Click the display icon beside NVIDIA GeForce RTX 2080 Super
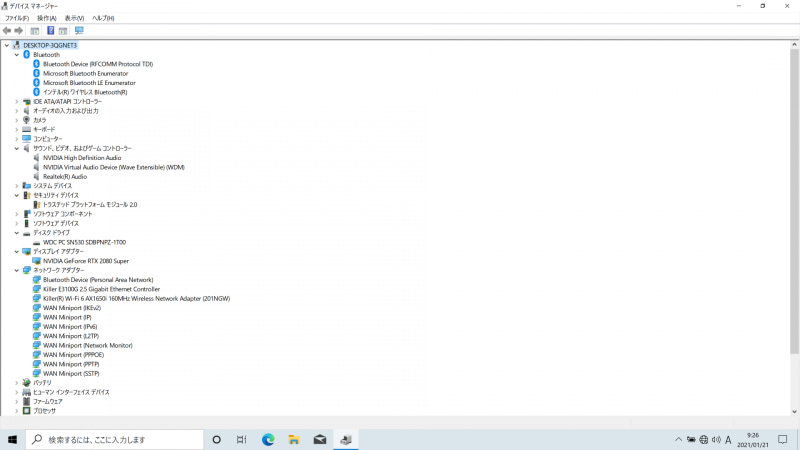 36,261
